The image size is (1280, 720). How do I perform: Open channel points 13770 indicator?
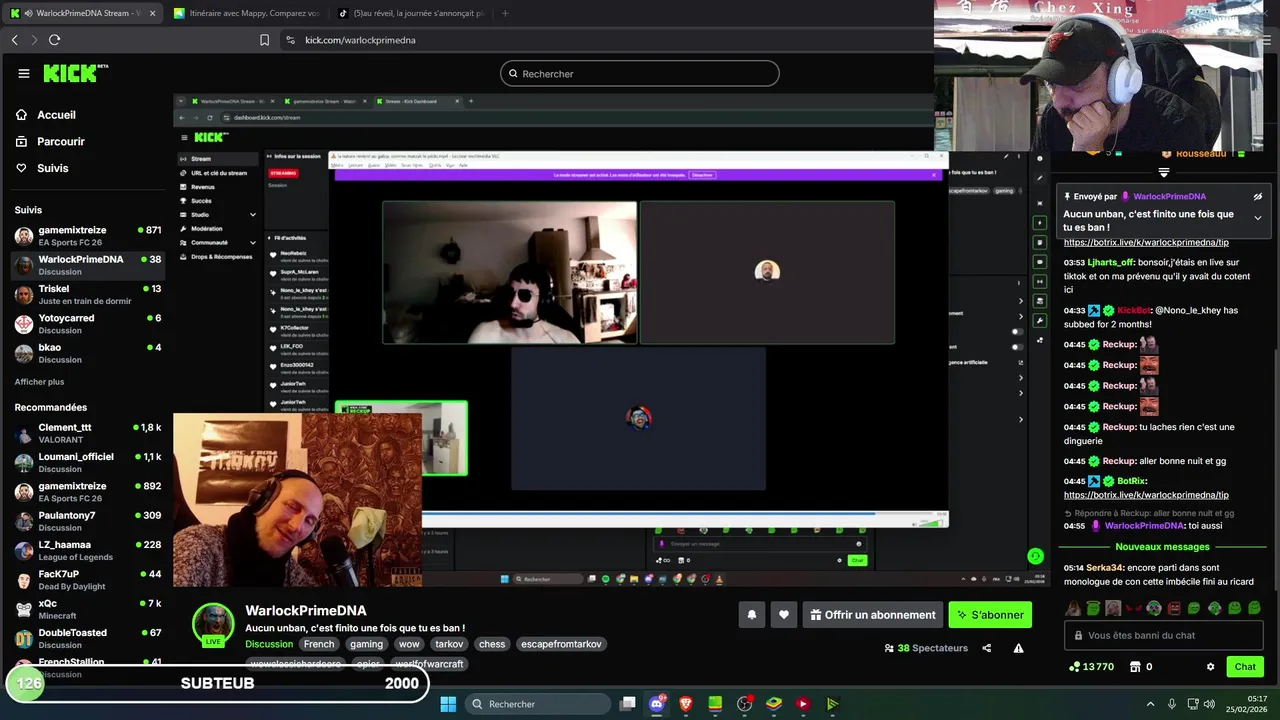click(1091, 667)
